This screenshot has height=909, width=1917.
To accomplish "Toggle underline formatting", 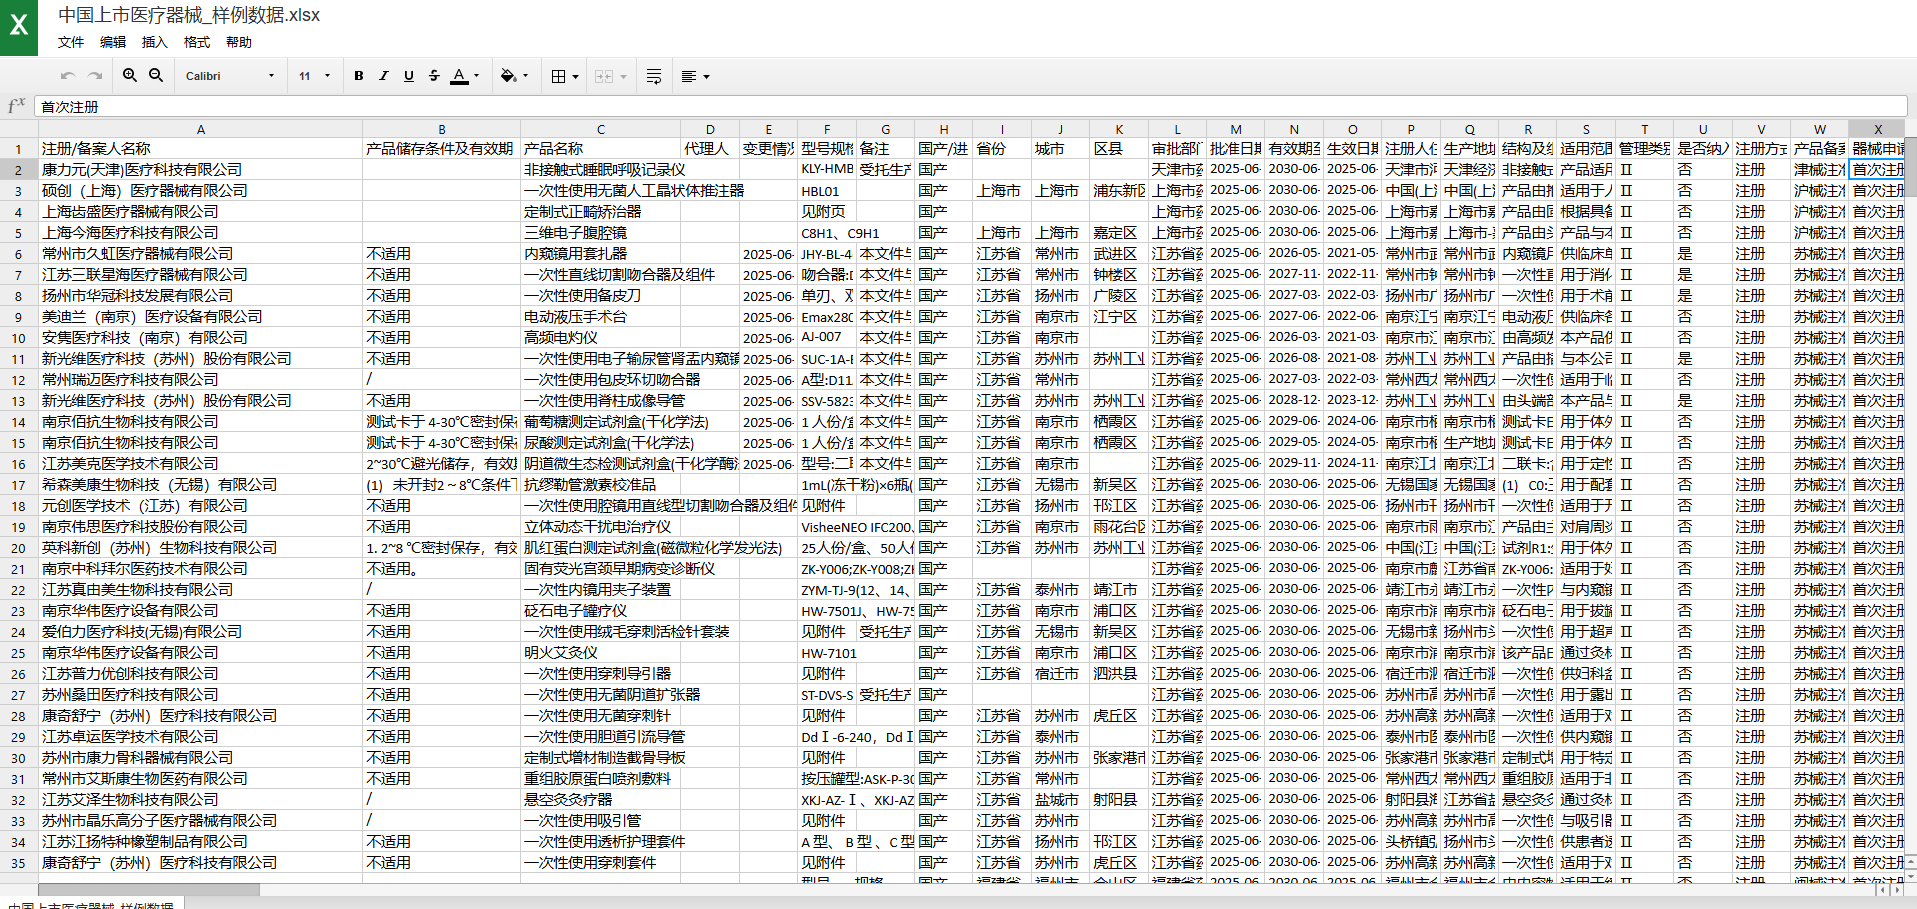I will click(x=408, y=76).
